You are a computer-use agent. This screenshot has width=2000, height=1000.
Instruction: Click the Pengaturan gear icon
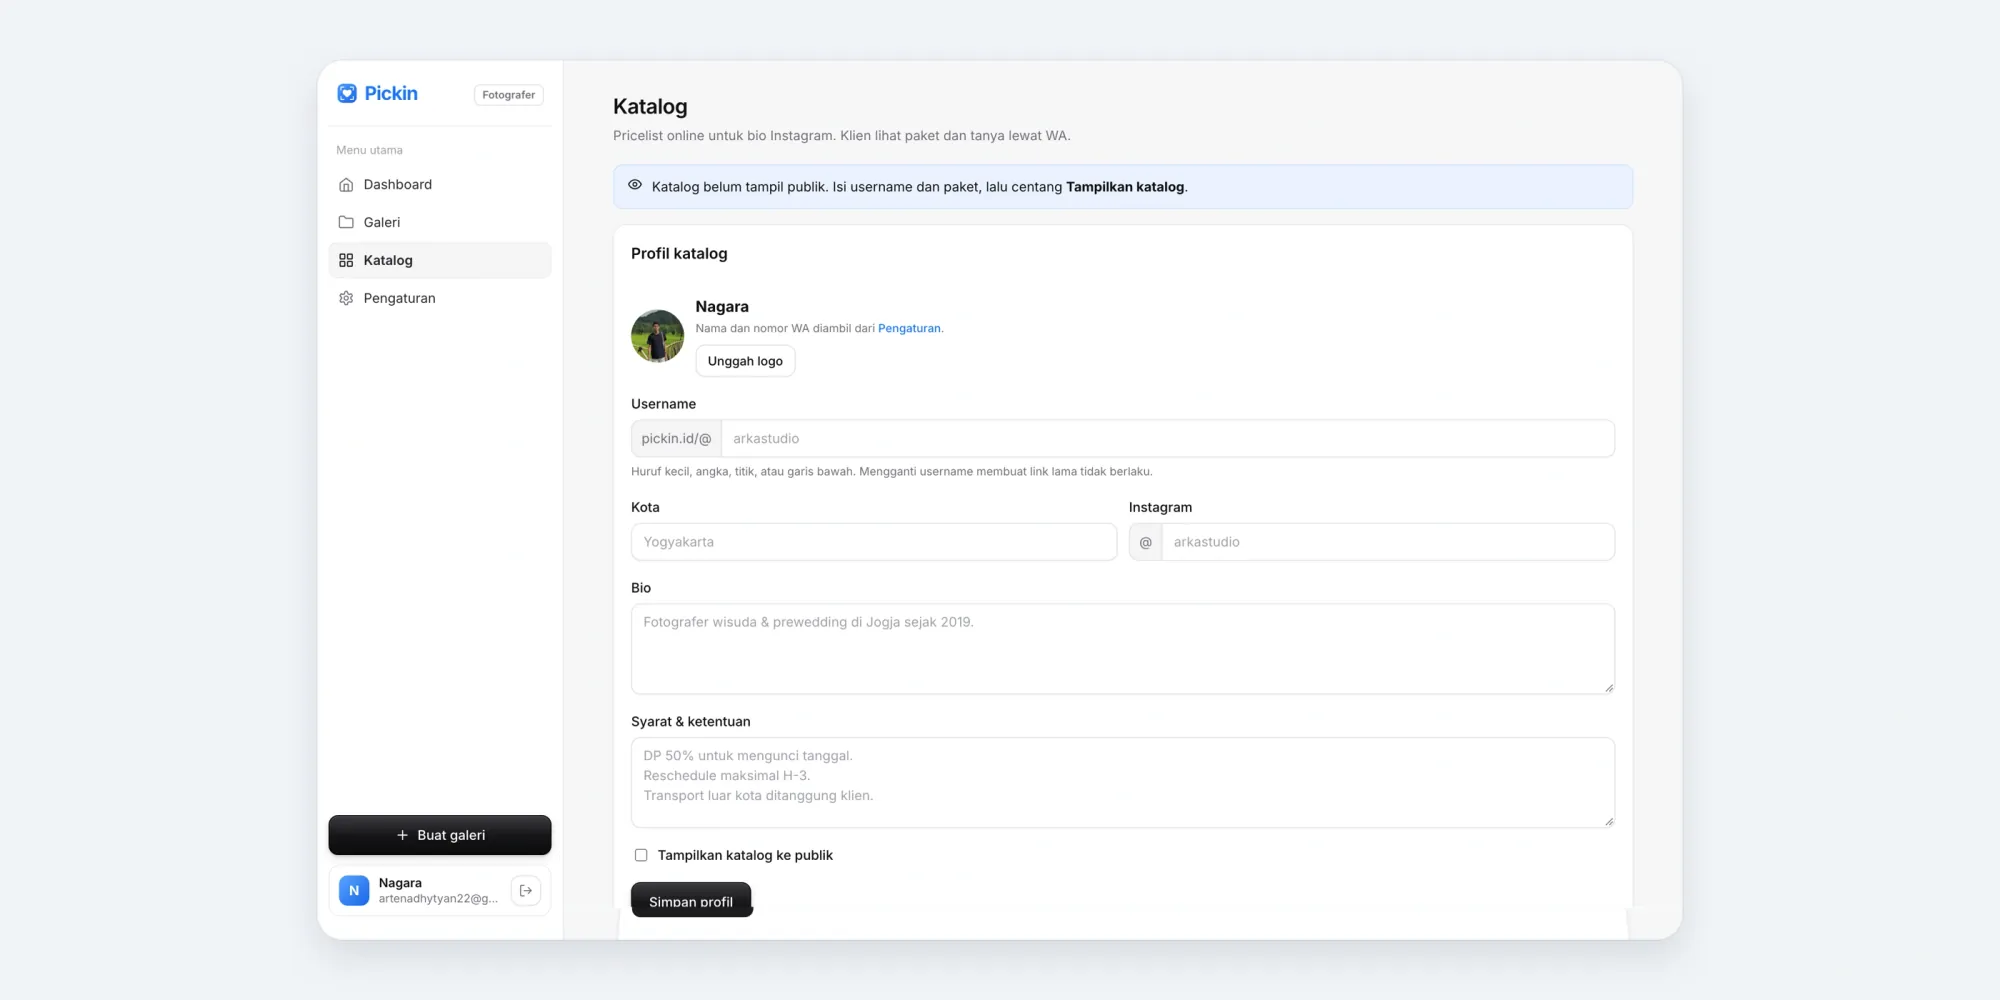pos(346,298)
